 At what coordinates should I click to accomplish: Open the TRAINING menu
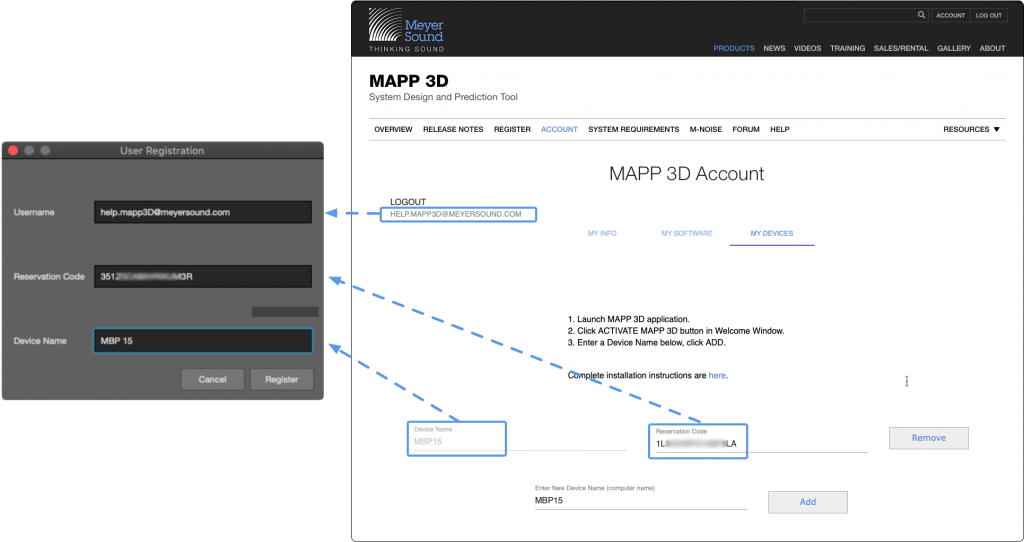tap(848, 48)
